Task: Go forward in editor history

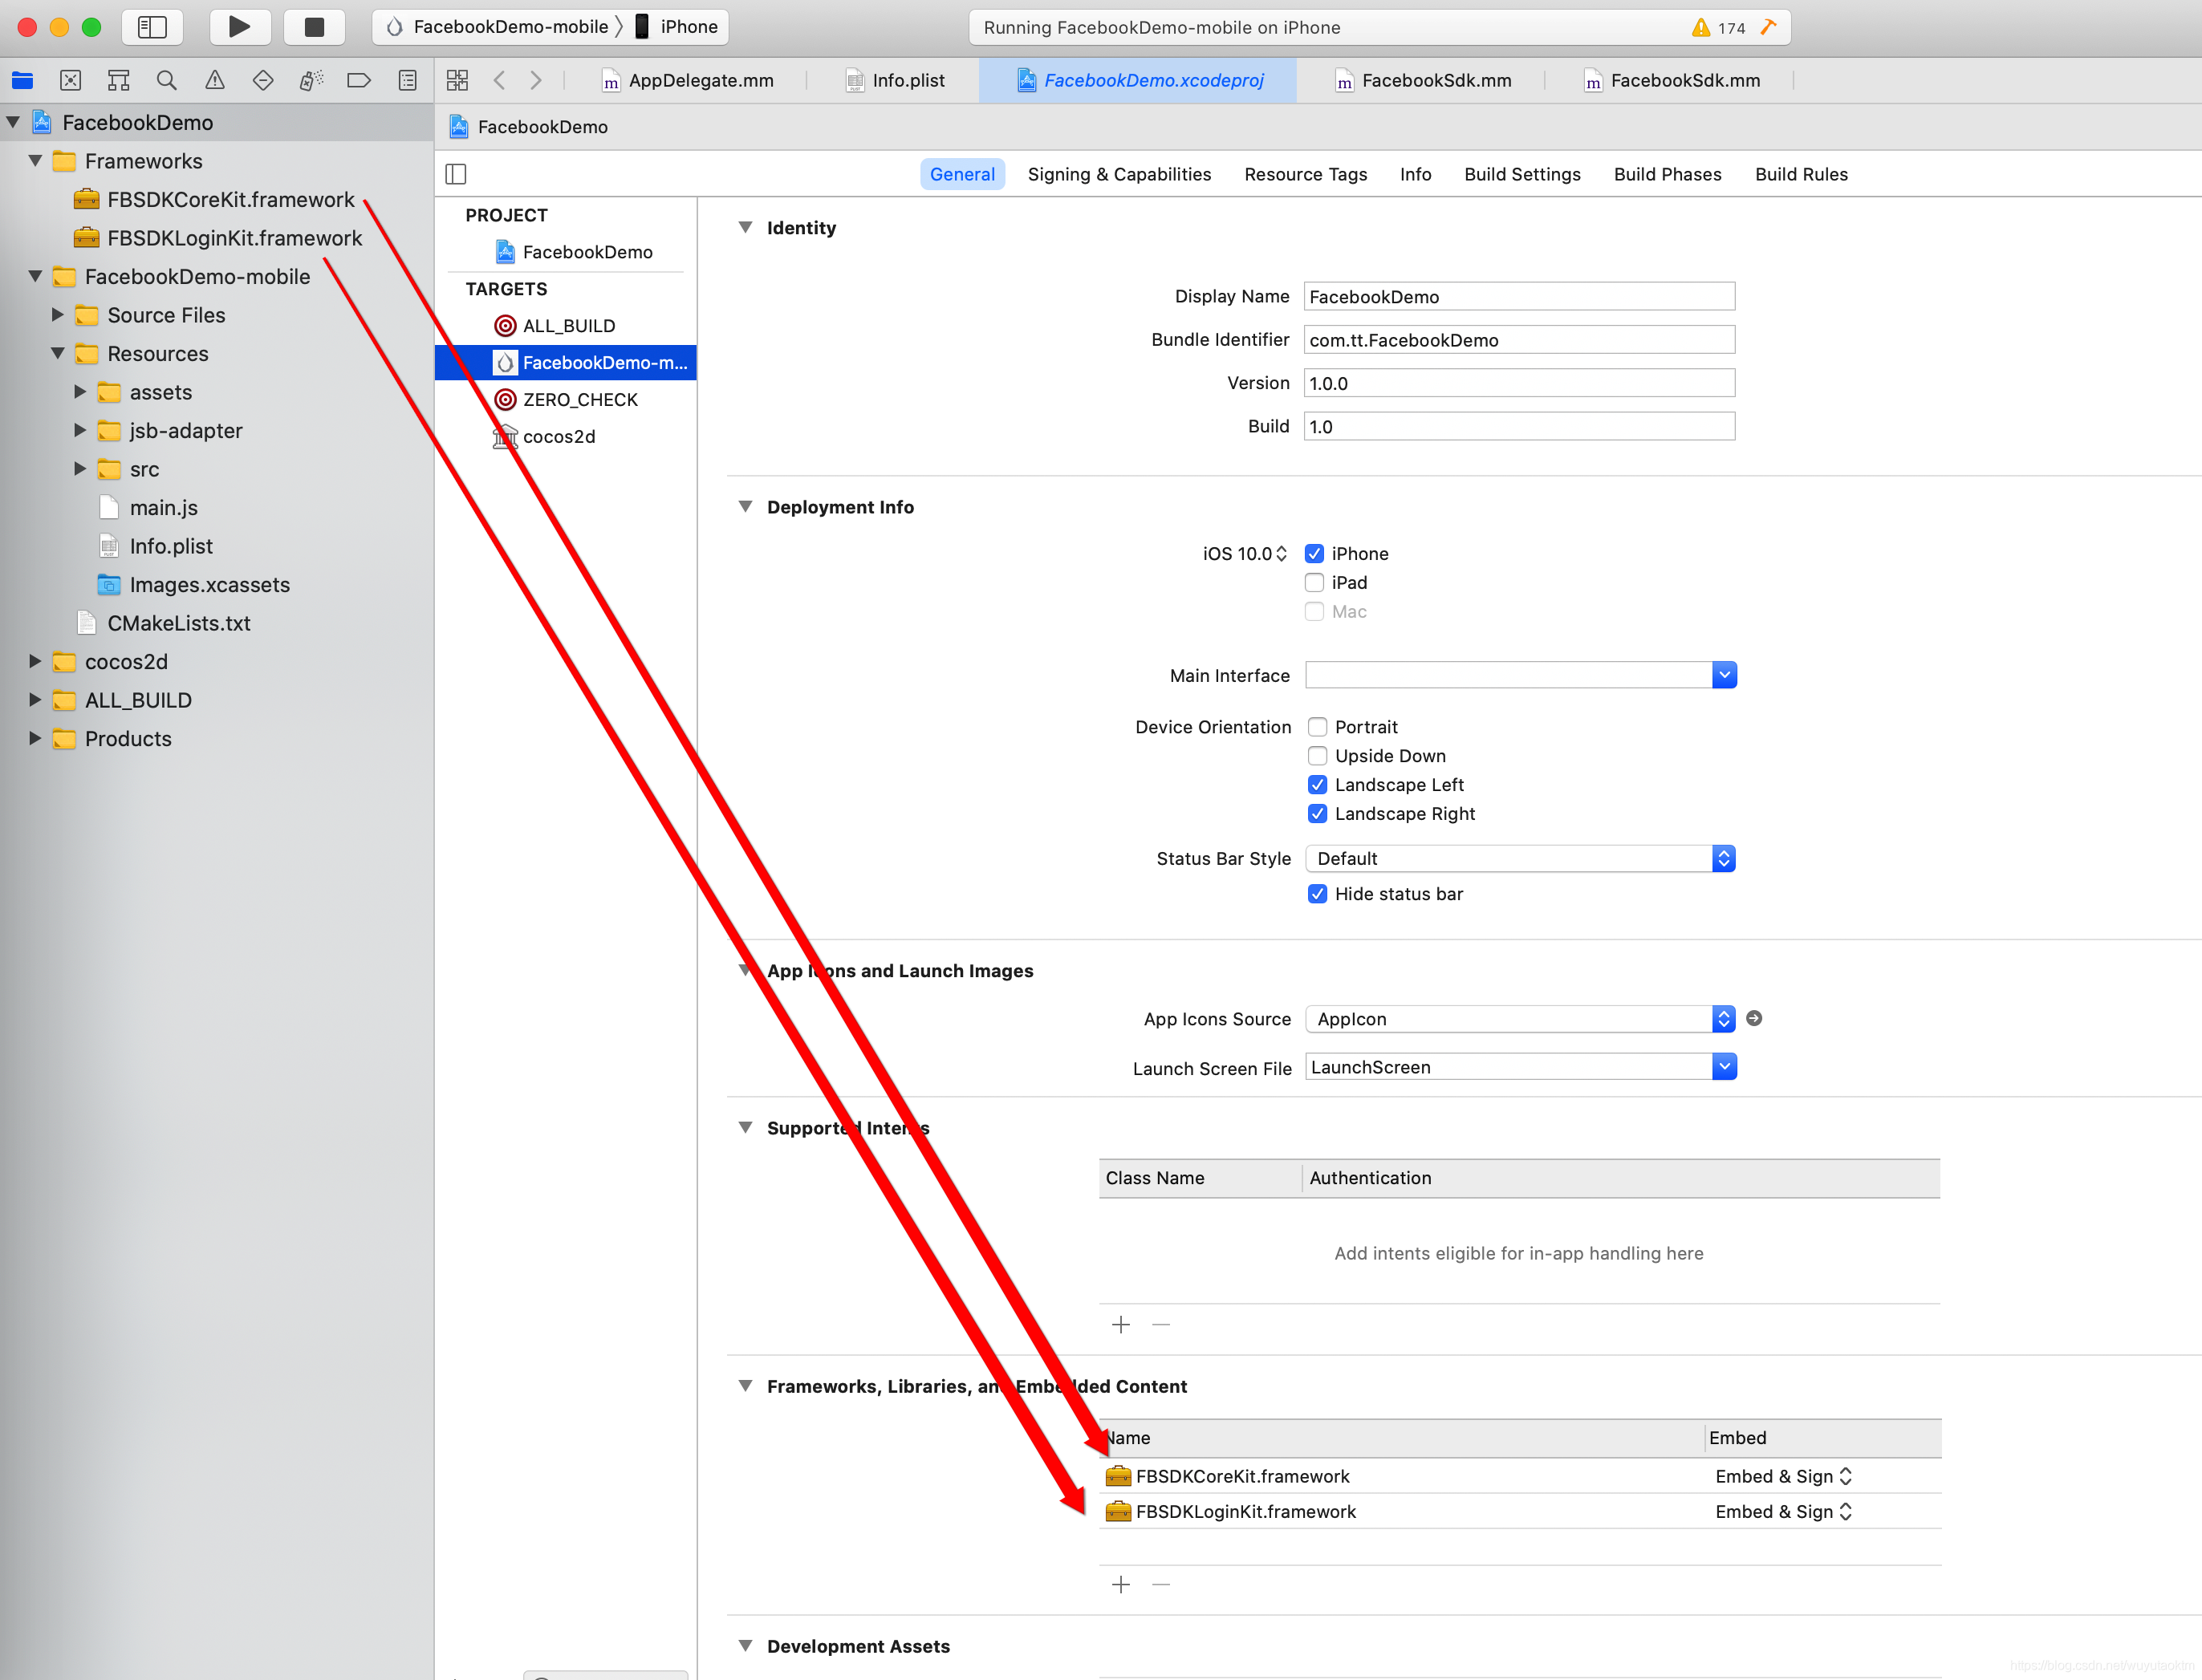Action: coord(536,80)
